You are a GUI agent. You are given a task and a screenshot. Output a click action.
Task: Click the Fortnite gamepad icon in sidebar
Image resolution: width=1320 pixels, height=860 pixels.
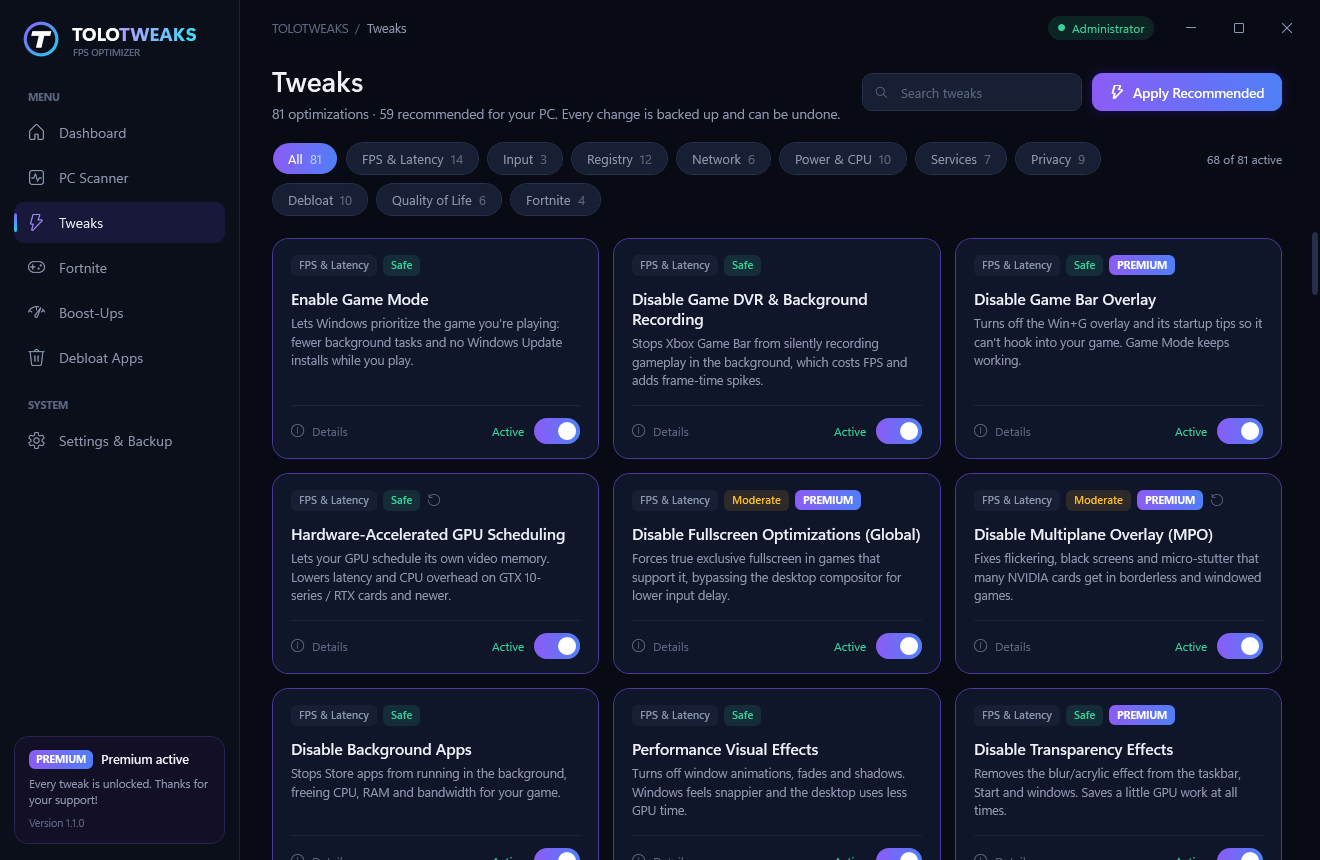tap(37, 268)
